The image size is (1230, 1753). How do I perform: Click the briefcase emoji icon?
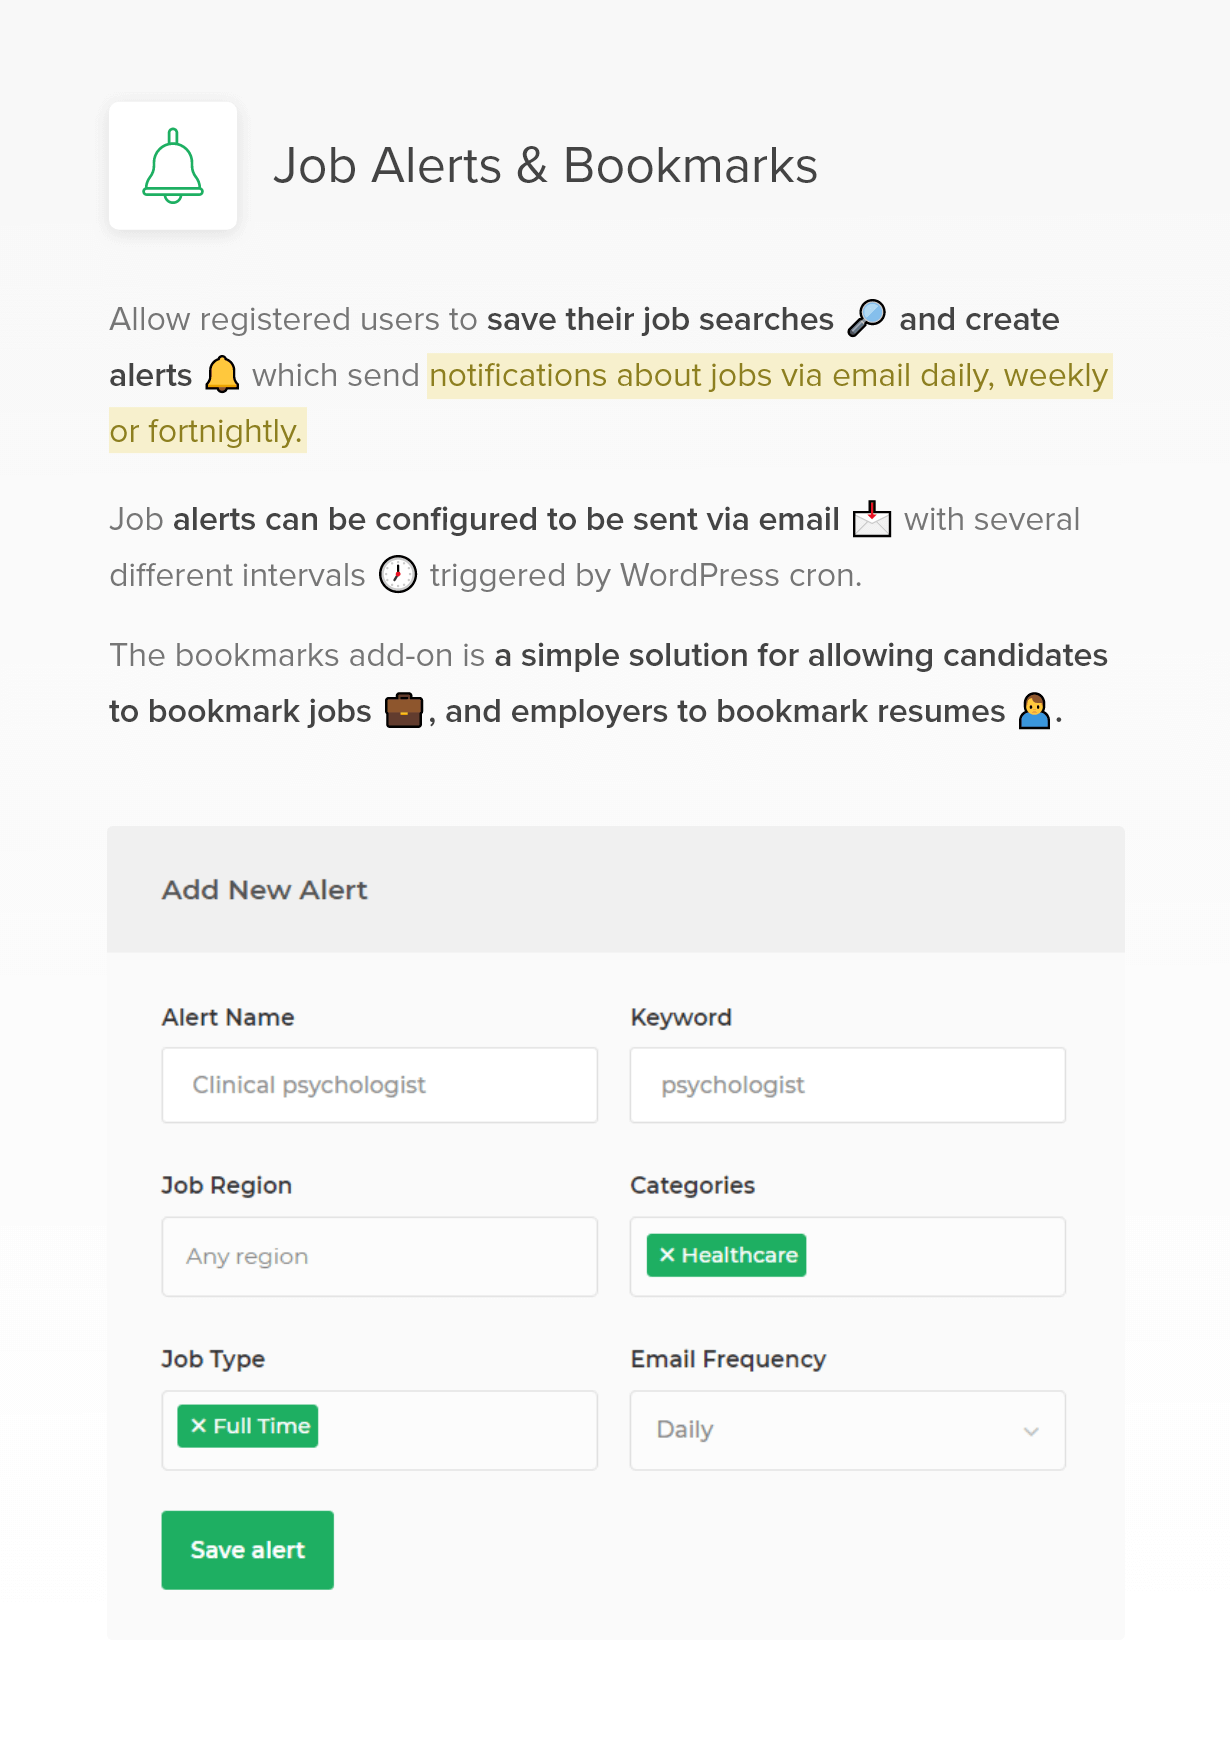pos(404,711)
